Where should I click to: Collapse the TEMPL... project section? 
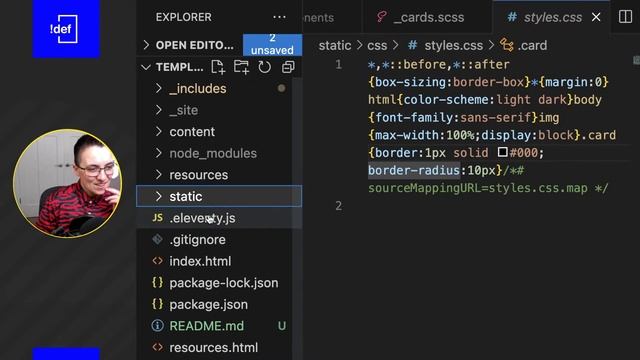click(x=146, y=67)
